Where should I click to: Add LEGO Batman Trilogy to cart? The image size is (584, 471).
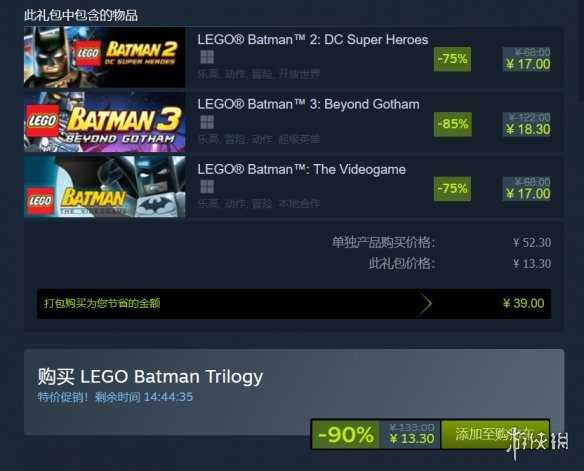tap(495, 435)
